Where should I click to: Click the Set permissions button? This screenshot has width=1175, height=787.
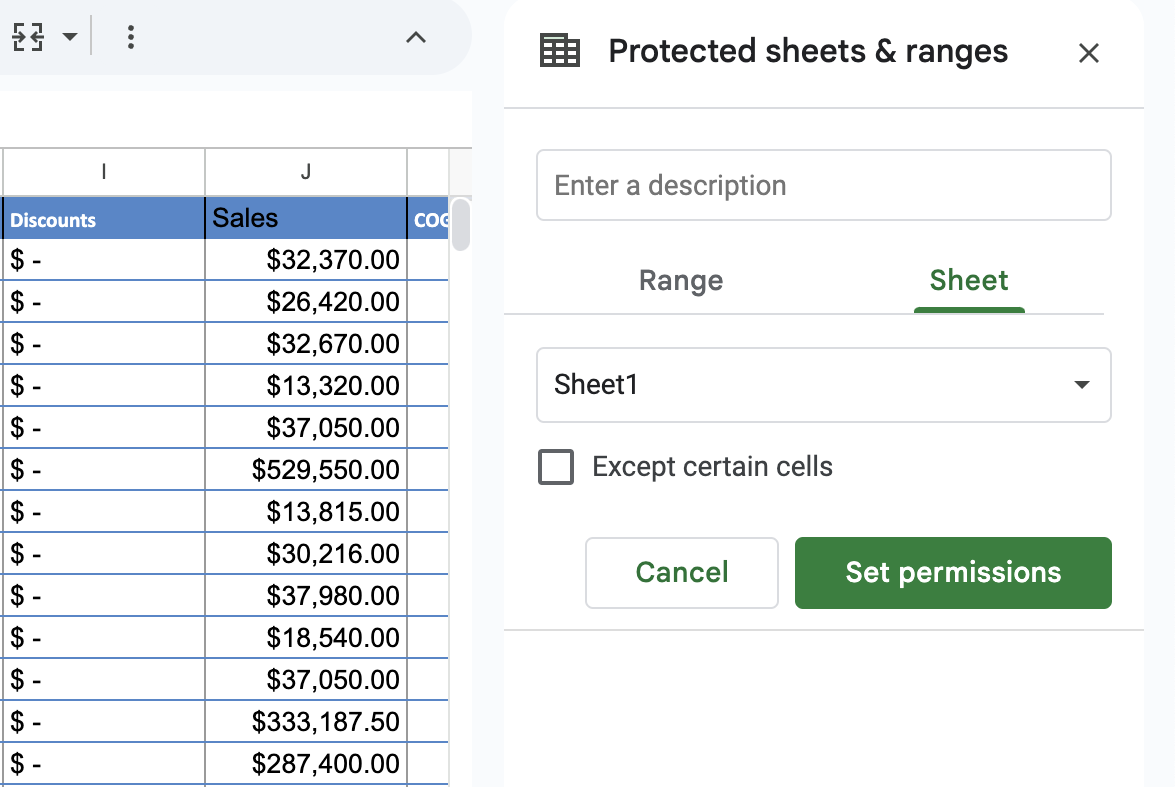tap(953, 573)
